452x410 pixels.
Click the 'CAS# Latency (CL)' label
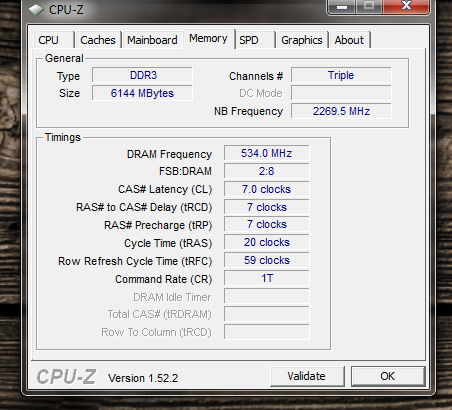[x=165, y=190]
